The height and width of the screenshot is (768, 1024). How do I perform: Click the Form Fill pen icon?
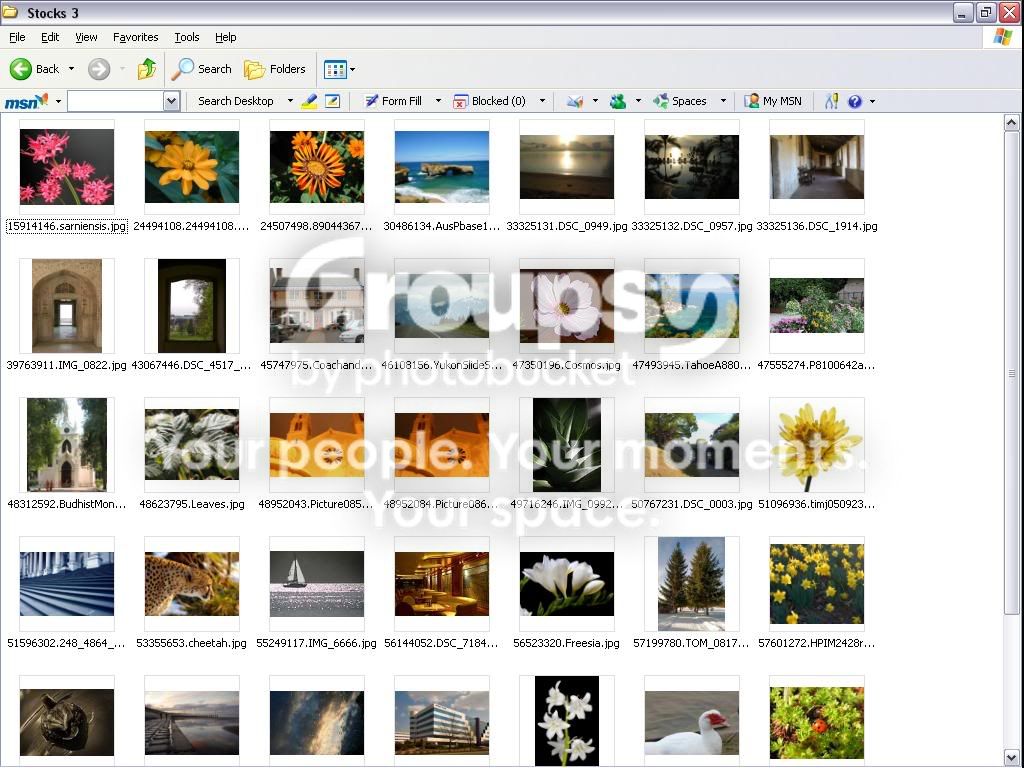(371, 101)
